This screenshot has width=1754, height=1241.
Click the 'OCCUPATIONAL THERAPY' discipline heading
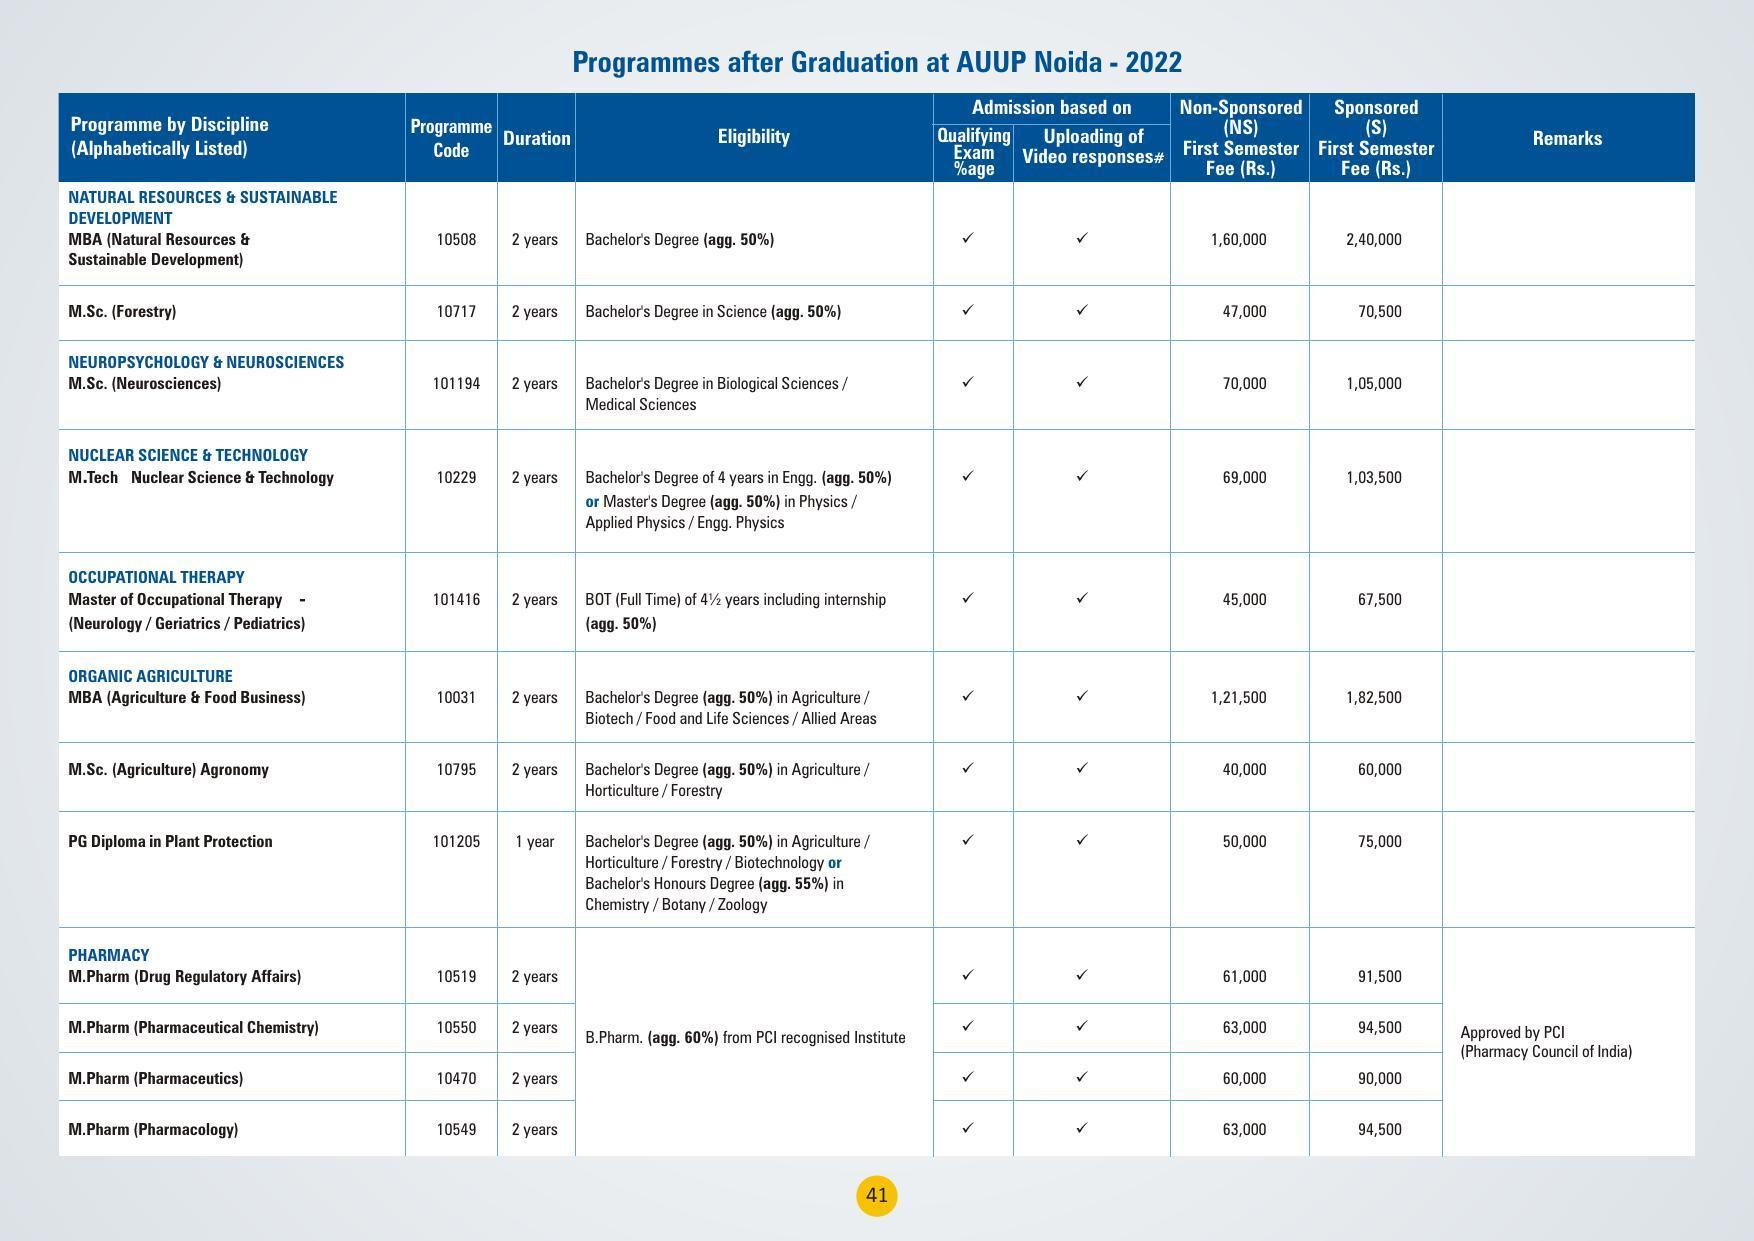pos(156,577)
